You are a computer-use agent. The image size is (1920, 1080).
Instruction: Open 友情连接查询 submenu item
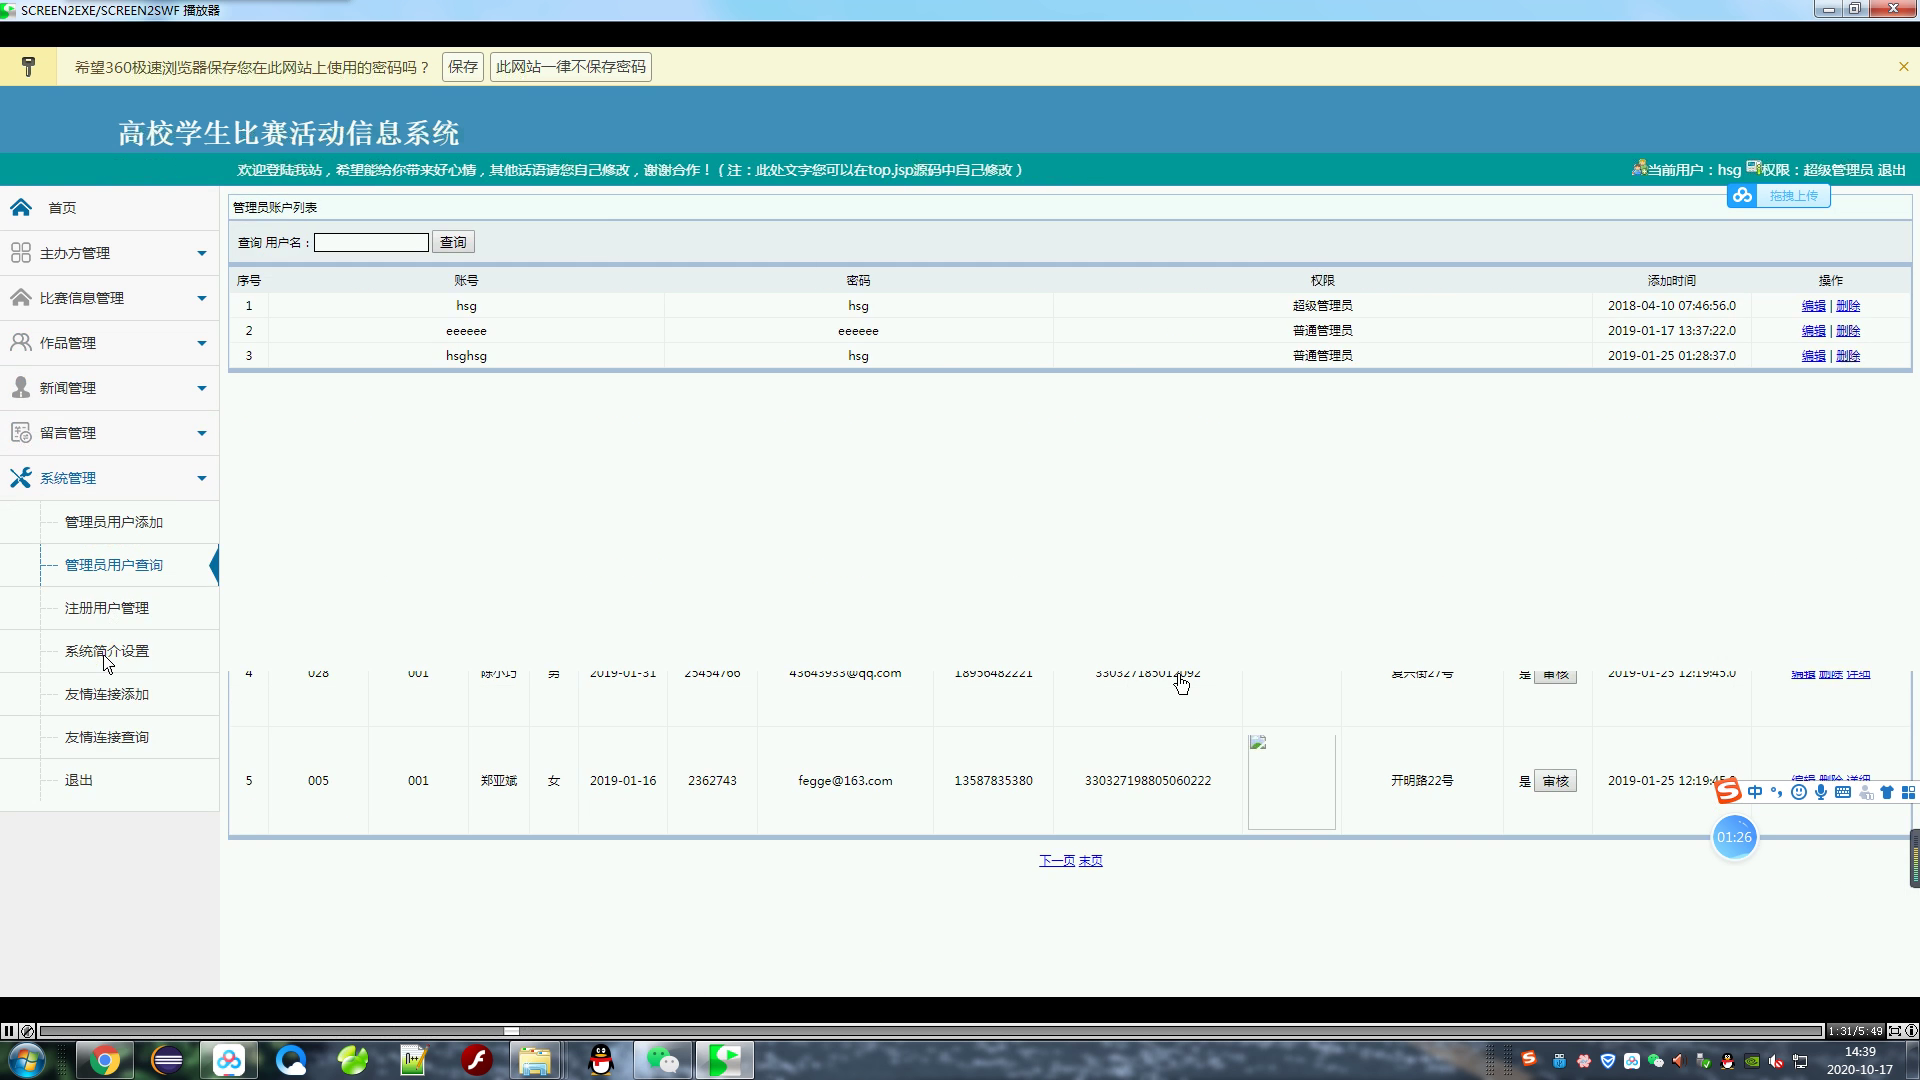pyautogui.click(x=106, y=737)
